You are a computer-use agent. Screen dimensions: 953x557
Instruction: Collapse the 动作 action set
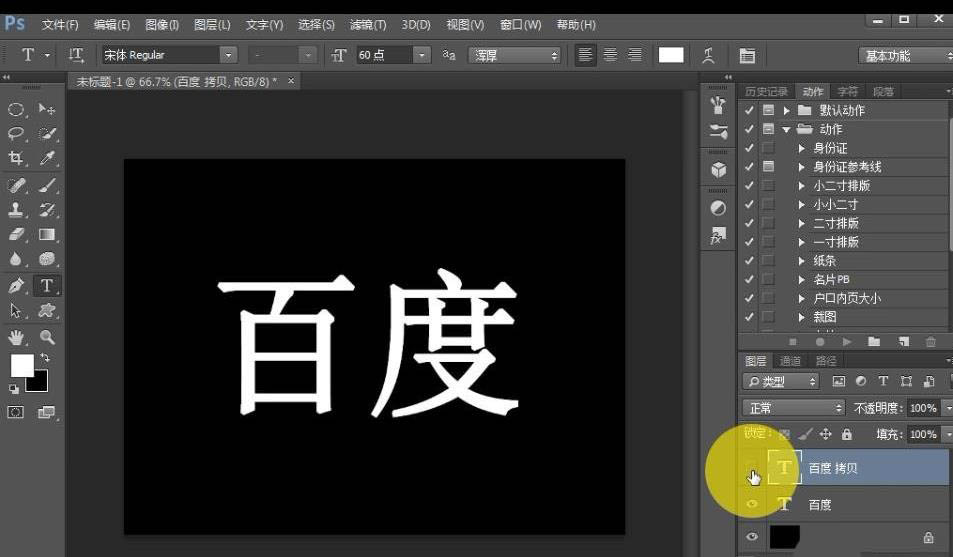pyautogui.click(x=786, y=129)
